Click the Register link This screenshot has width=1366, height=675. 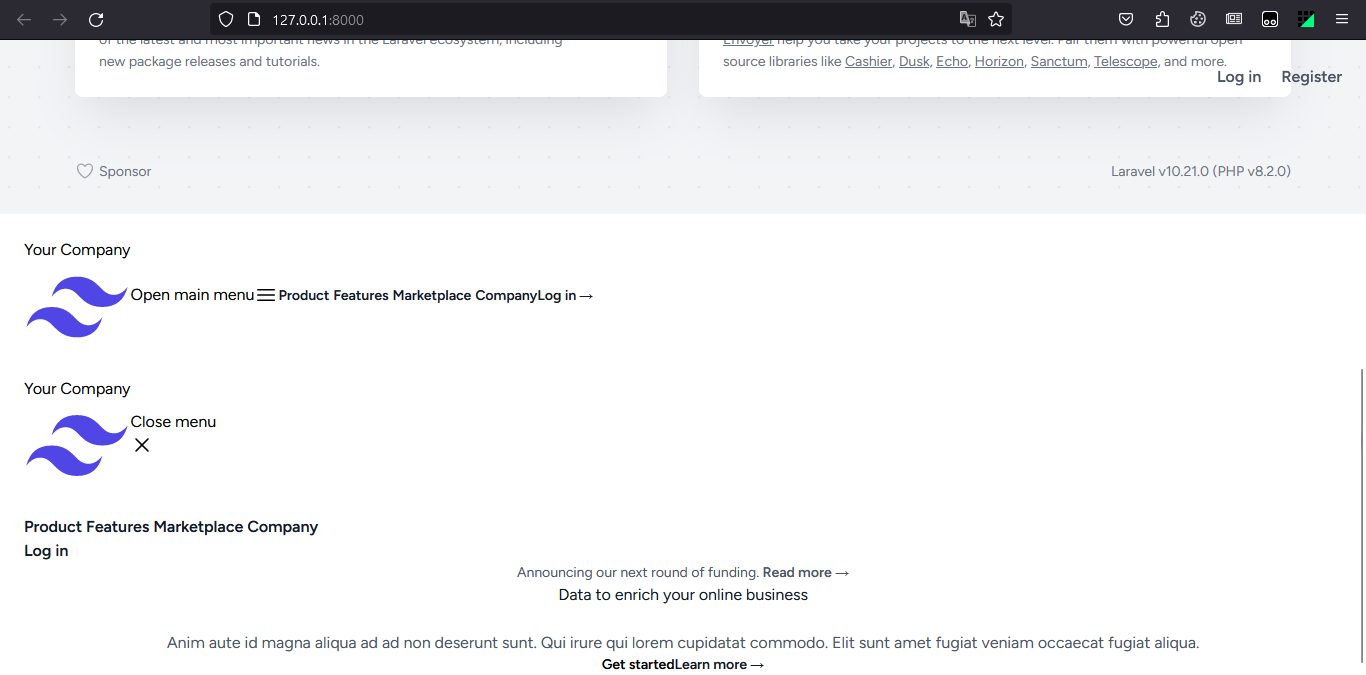pos(1311,77)
